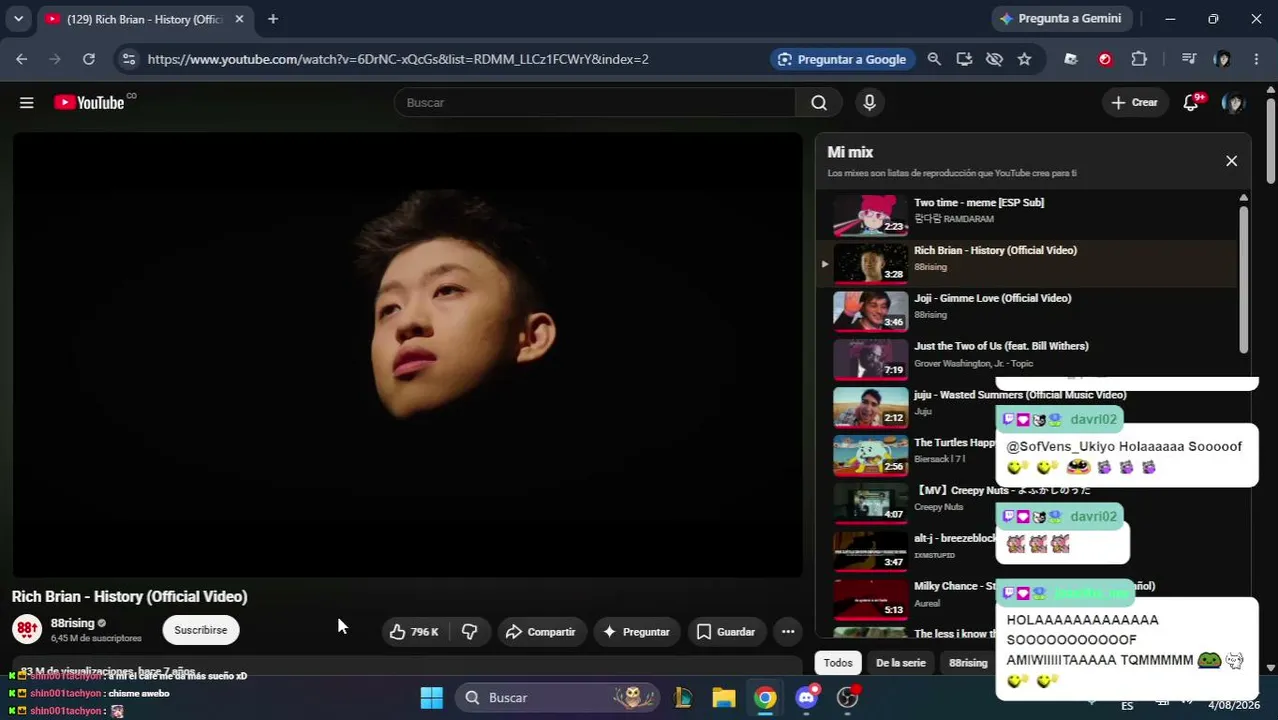Viewport: 1278px width, 720px height.
Task: Focus the YouTube Buscar search field
Action: tap(595, 102)
